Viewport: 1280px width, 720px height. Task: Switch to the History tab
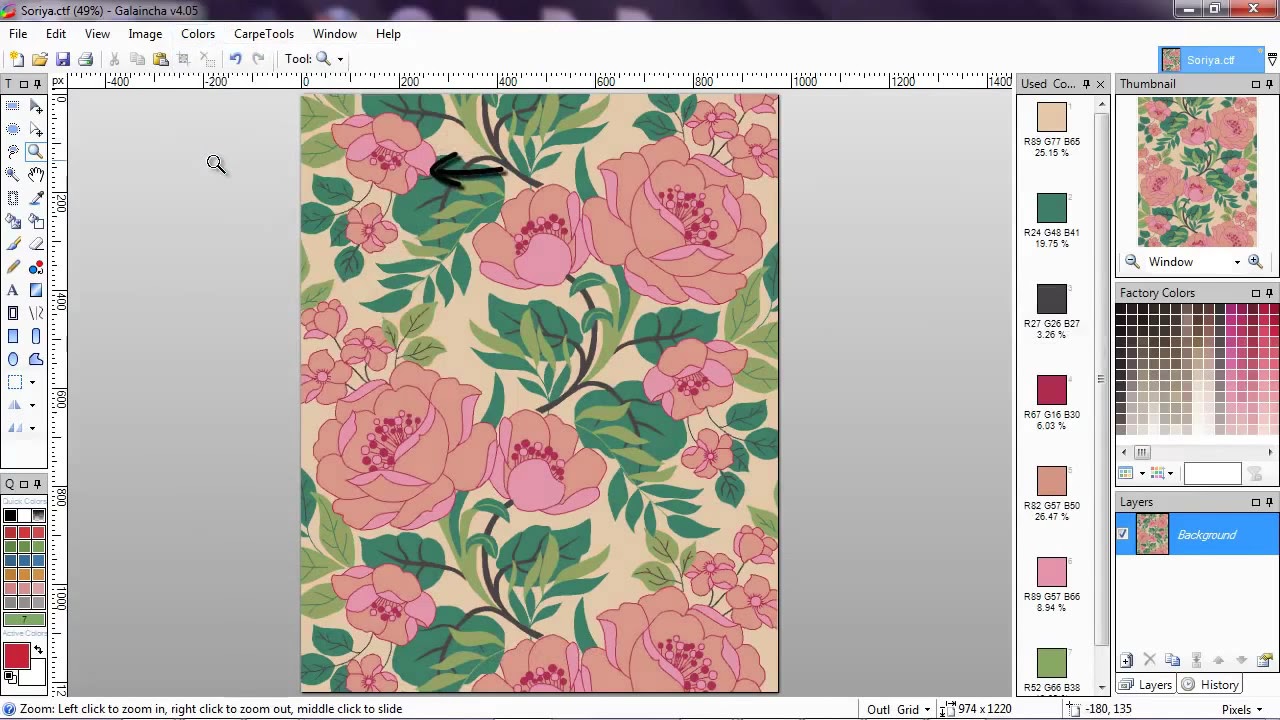pos(1210,685)
